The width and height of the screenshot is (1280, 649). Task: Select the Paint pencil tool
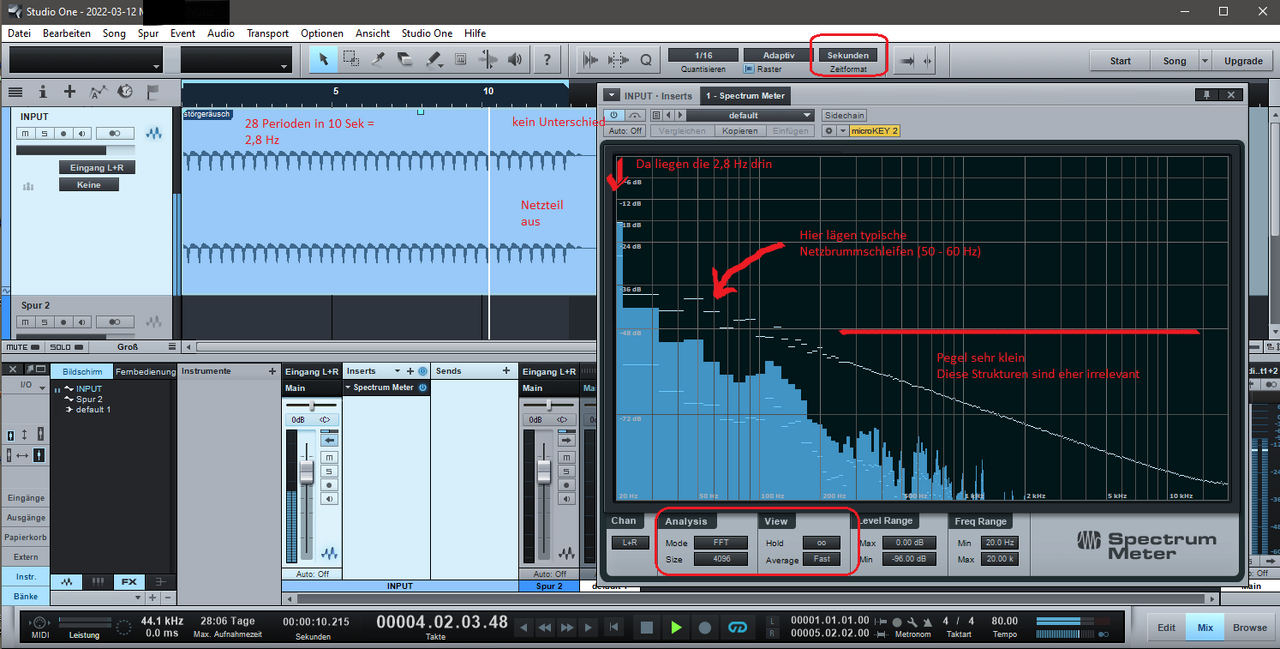pyautogui.click(x=433, y=59)
